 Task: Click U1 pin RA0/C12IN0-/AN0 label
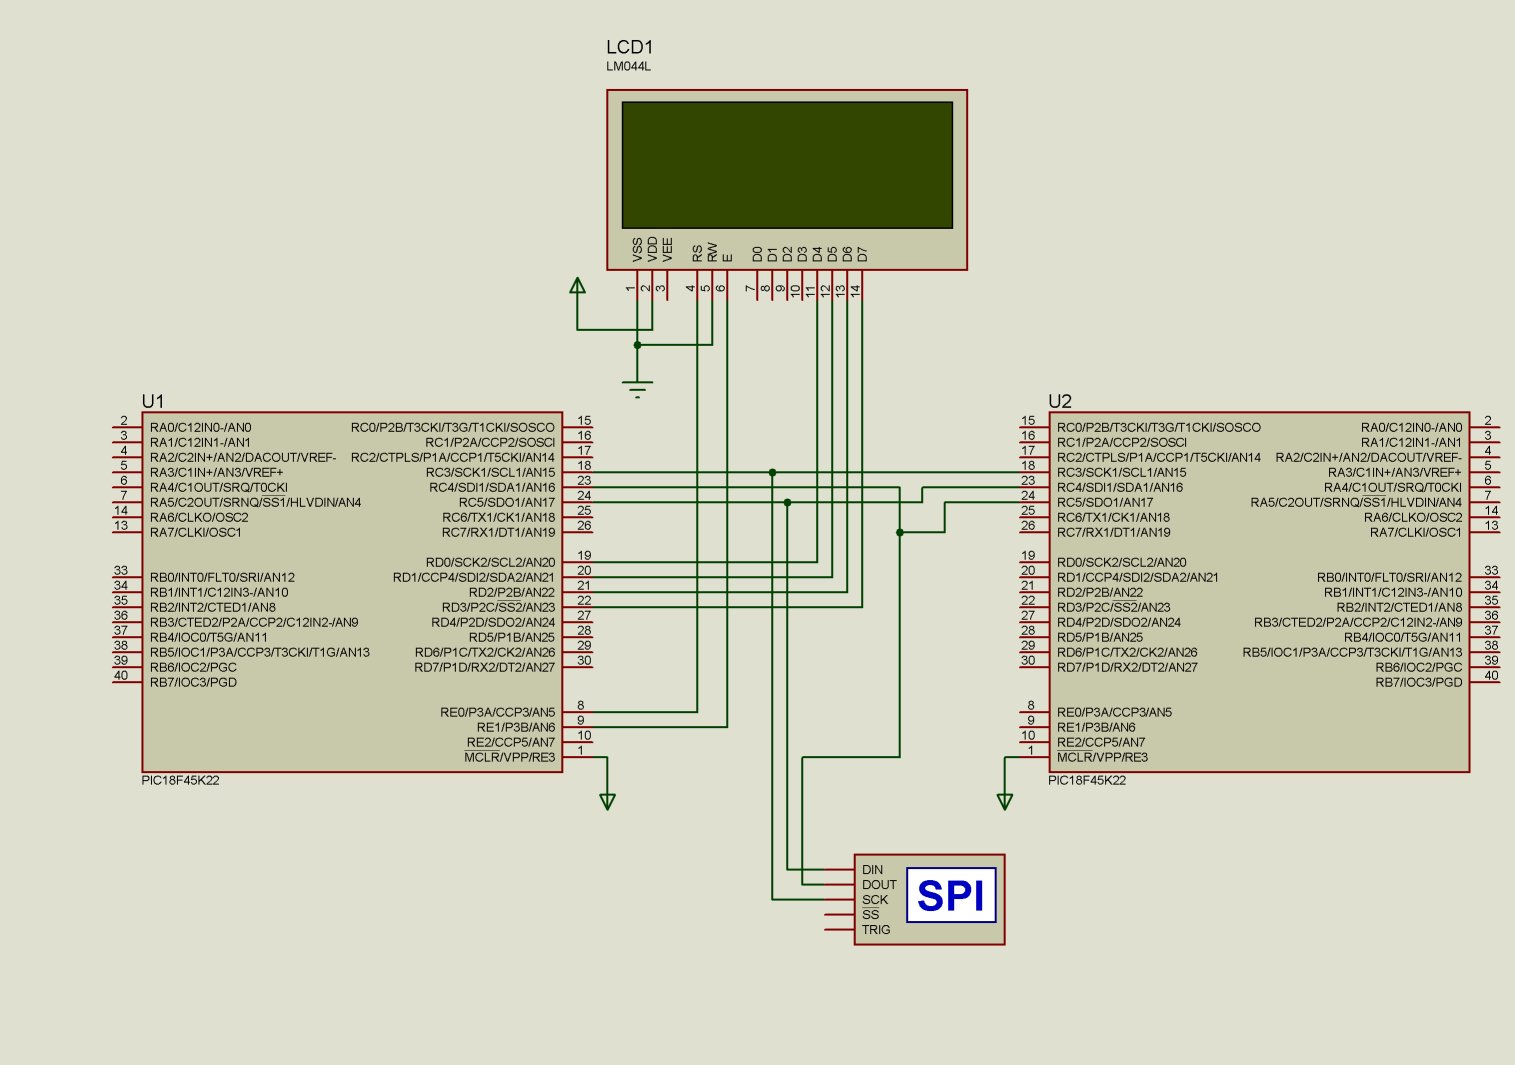pos(201,428)
